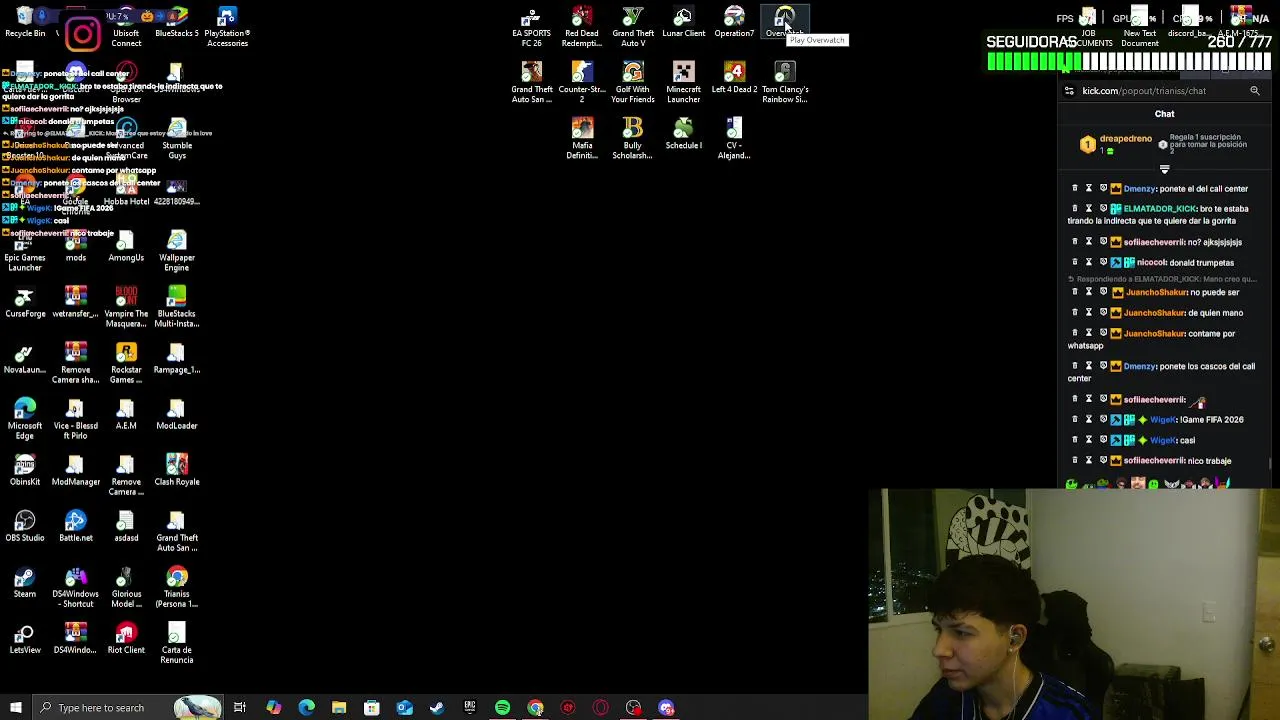The image size is (1280, 720).
Task: Open OBS Studio desktop icon
Action: pos(25,526)
